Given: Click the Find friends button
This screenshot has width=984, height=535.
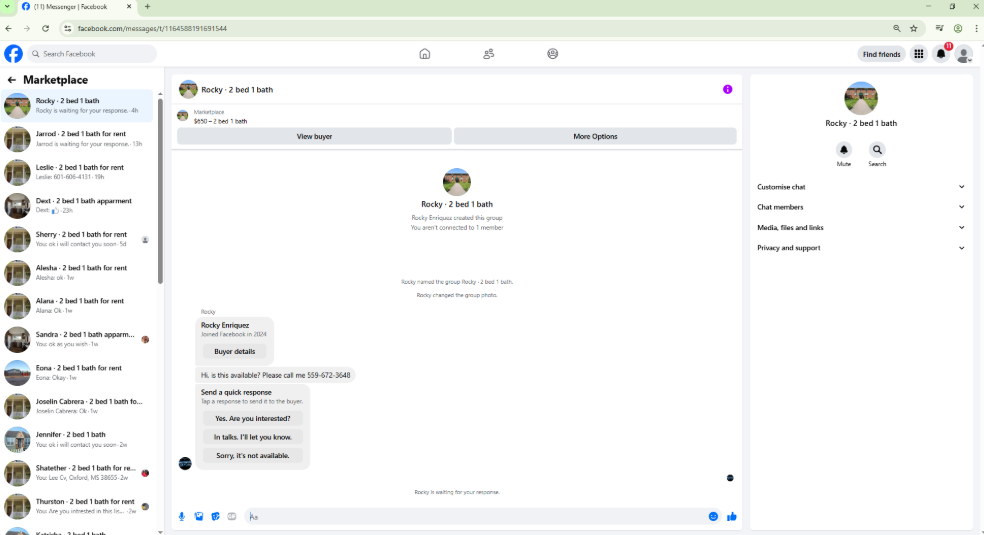Looking at the screenshot, I should coord(881,54).
